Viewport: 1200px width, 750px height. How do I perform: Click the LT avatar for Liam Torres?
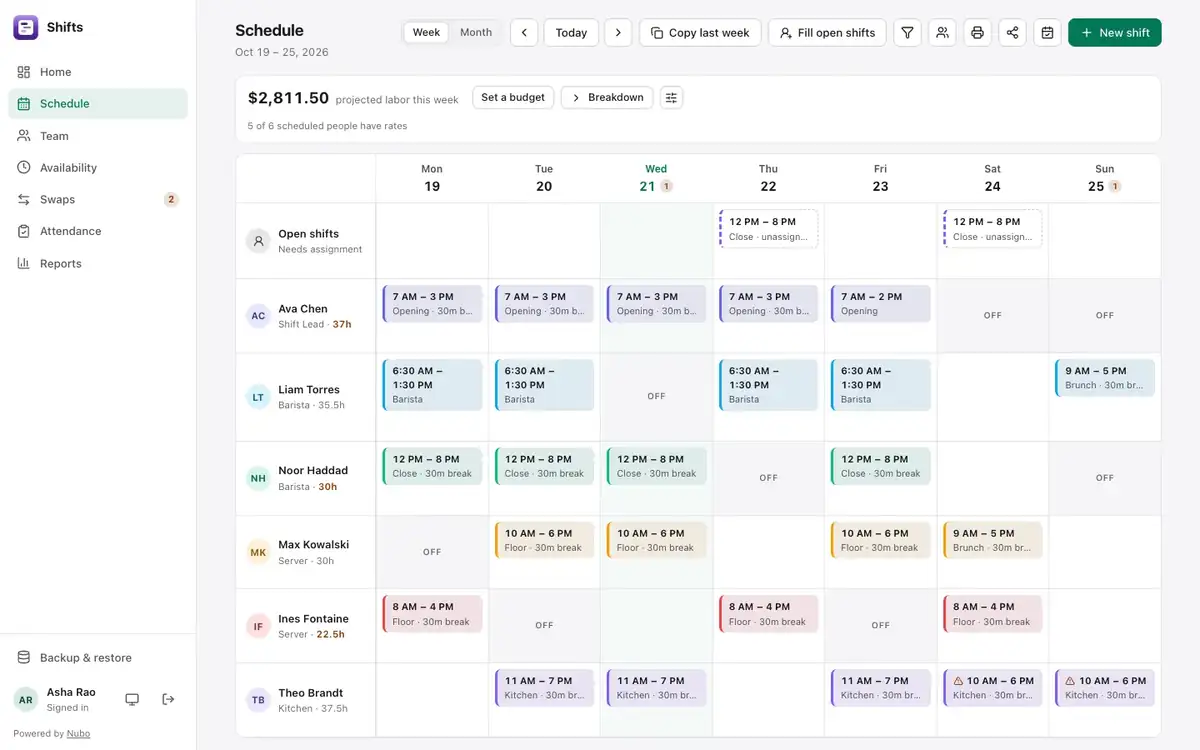258,397
